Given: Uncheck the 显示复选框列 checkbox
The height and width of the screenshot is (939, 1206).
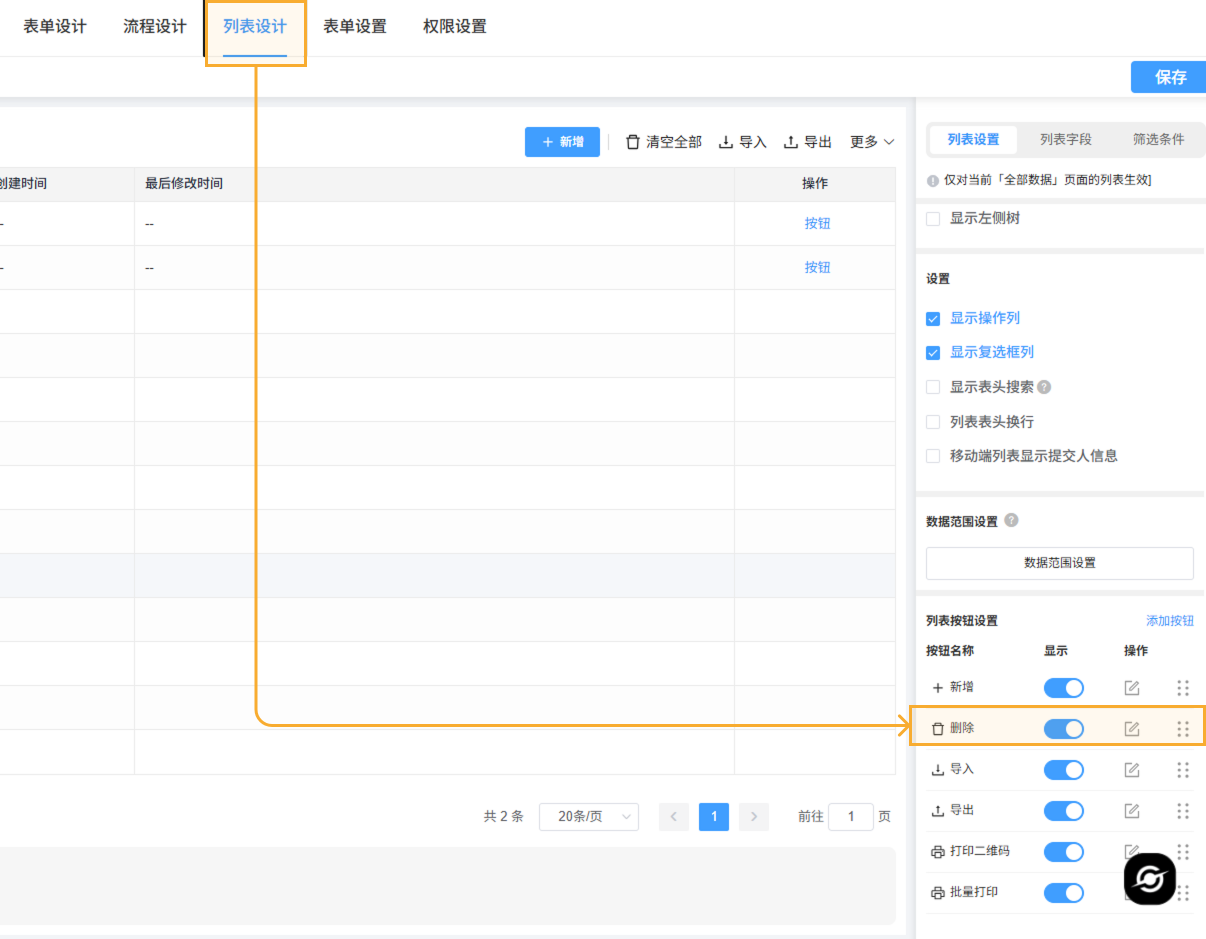Looking at the screenshot, I should (x=933, y=353).
